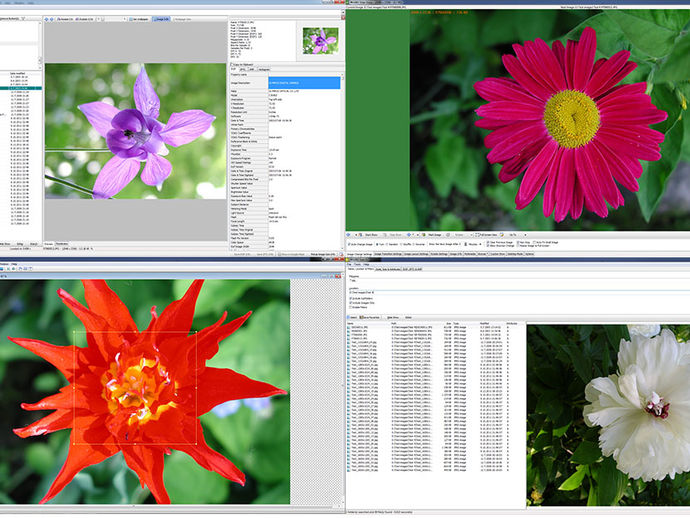Click the highlighted Image Edit button
Viewport: 690px width, 518px height.
(x=161, y=19)
